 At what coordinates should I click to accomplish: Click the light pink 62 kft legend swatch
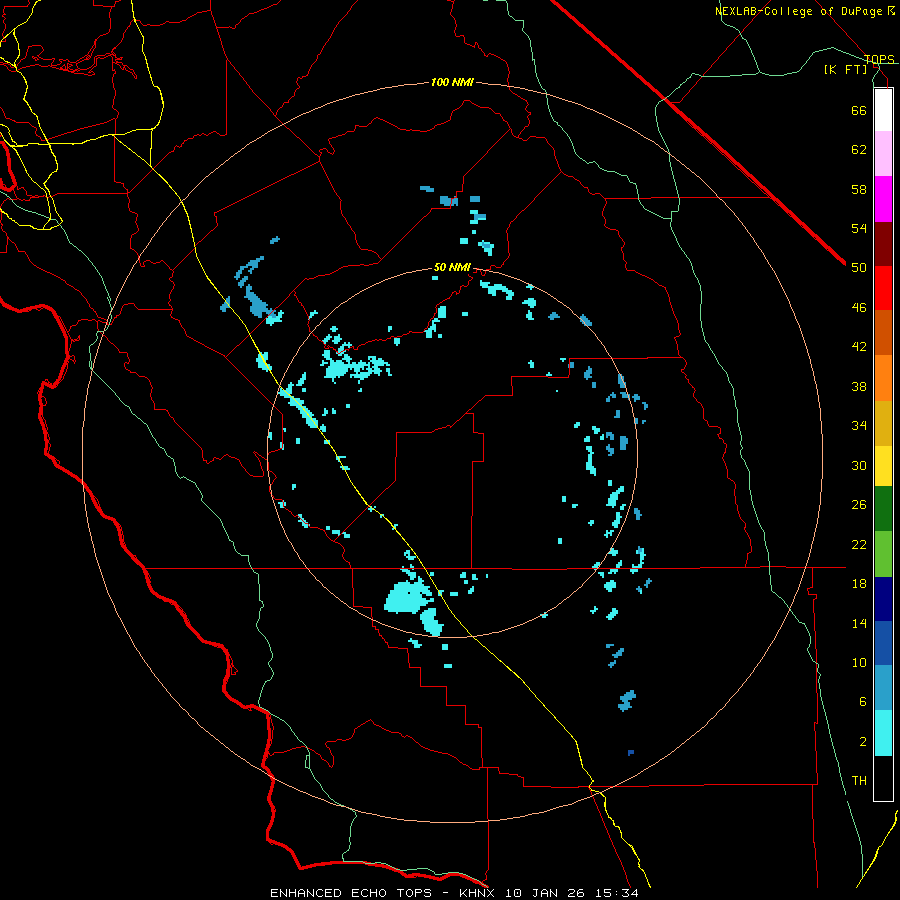click(x=883, y=154)
